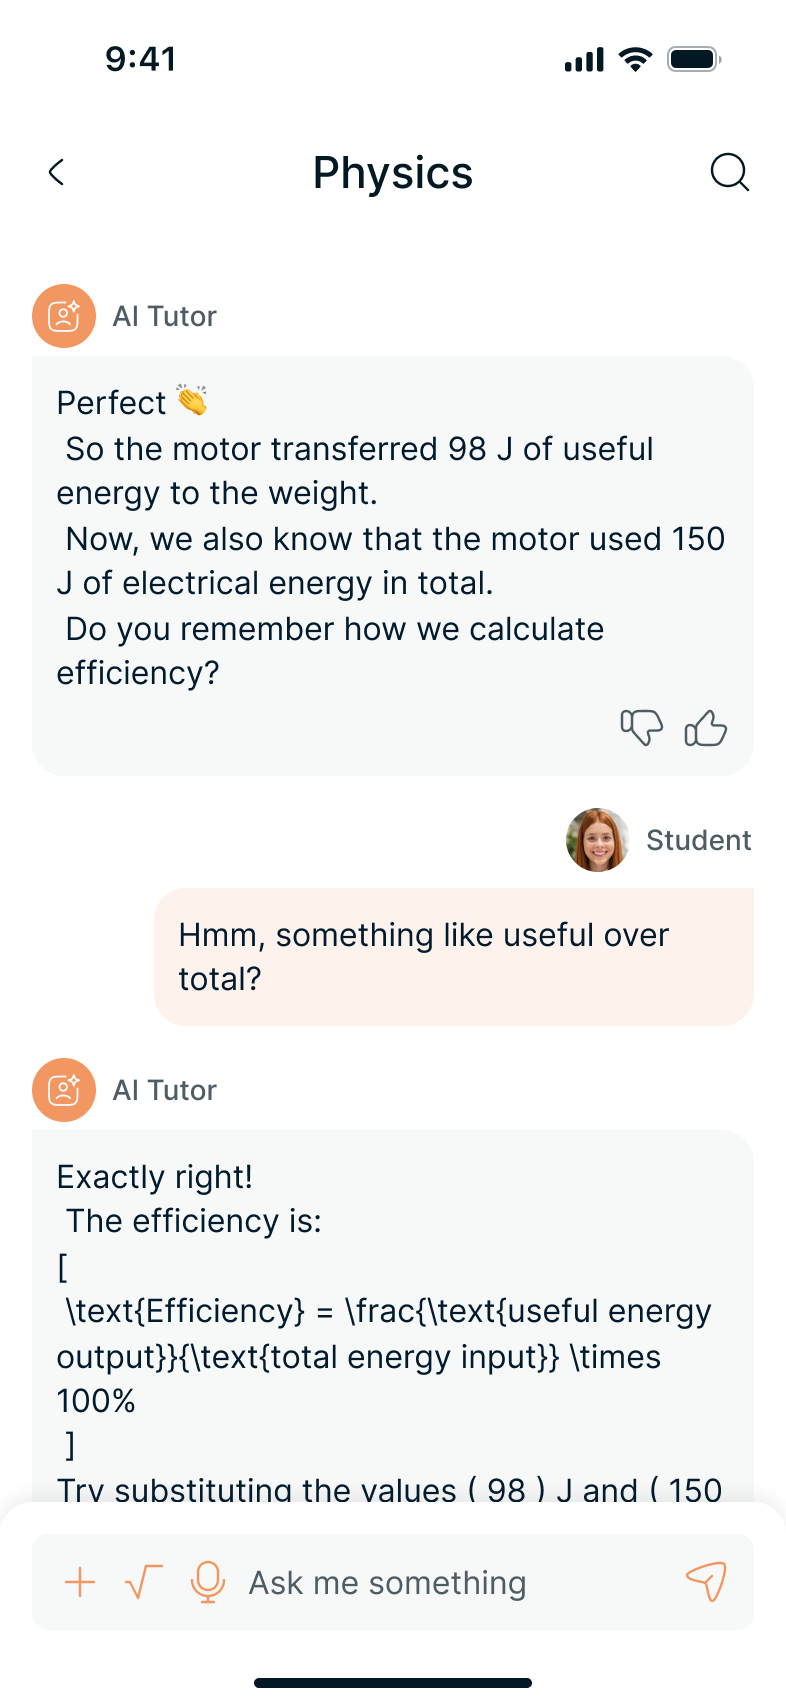Viewport: 786px width, 1704px height.
Task: Select the student's 'useful over total' message
Action: [x=453, y=957]
